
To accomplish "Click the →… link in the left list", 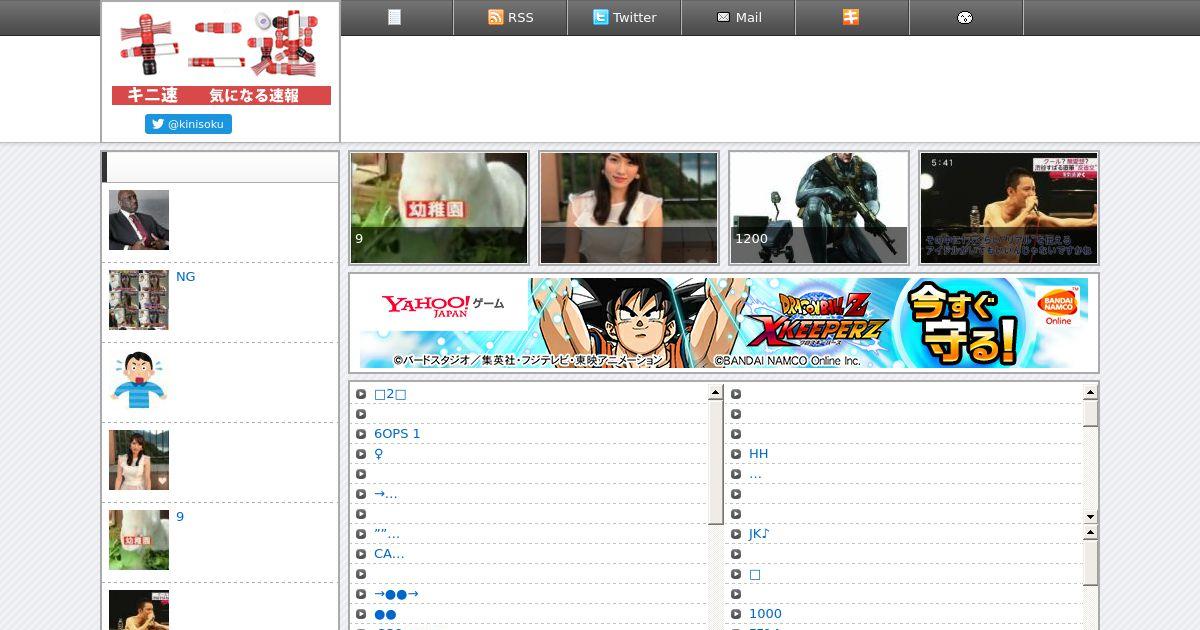I will [386, 494].
